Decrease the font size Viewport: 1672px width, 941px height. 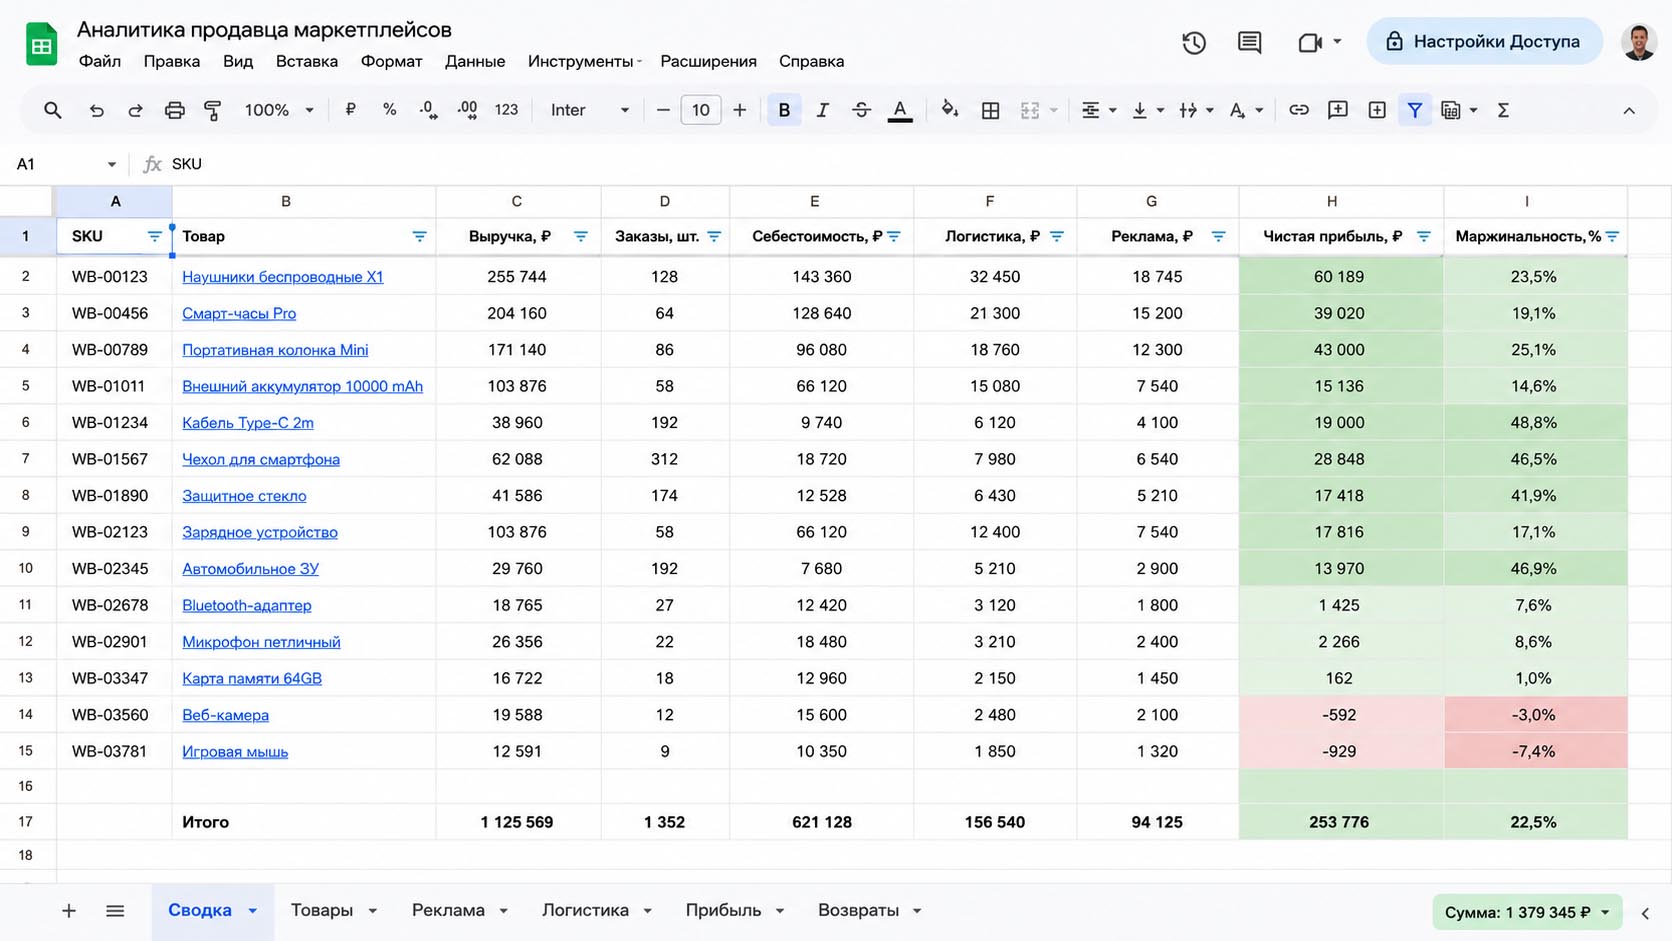pos(662,110)
